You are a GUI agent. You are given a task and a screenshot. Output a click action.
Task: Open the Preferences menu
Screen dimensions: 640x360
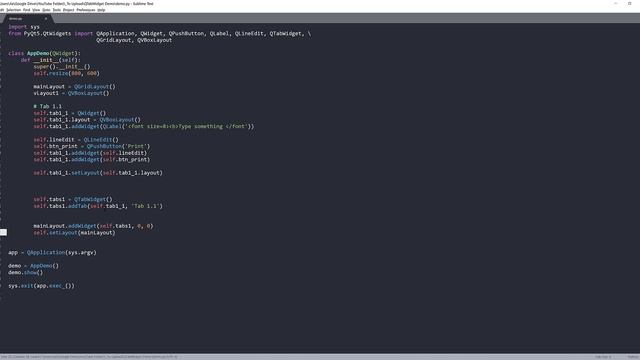(x=86, y=10)
